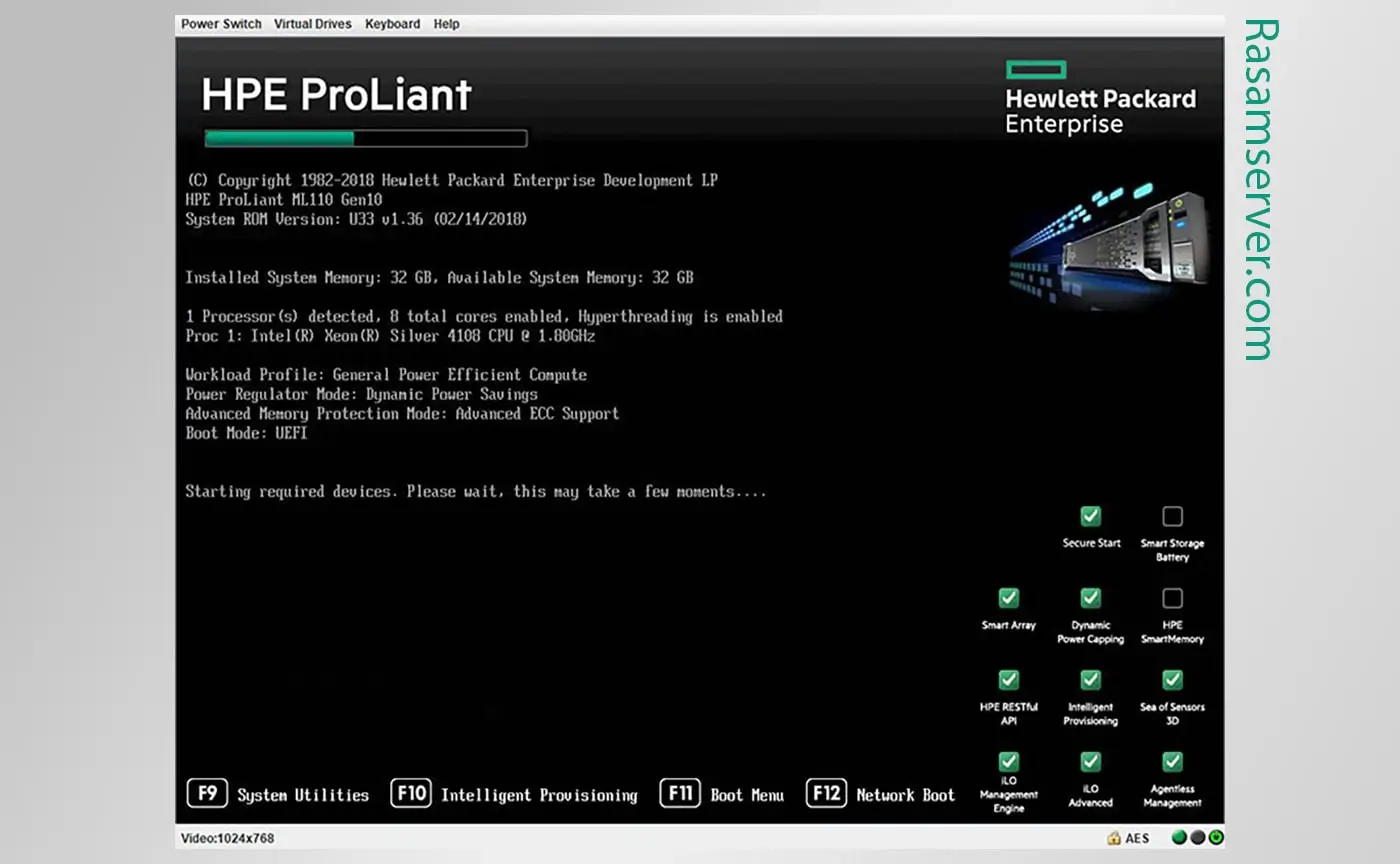Screen dimensions: 1400x864
Task: Open the Help menu
Action: 446,24
